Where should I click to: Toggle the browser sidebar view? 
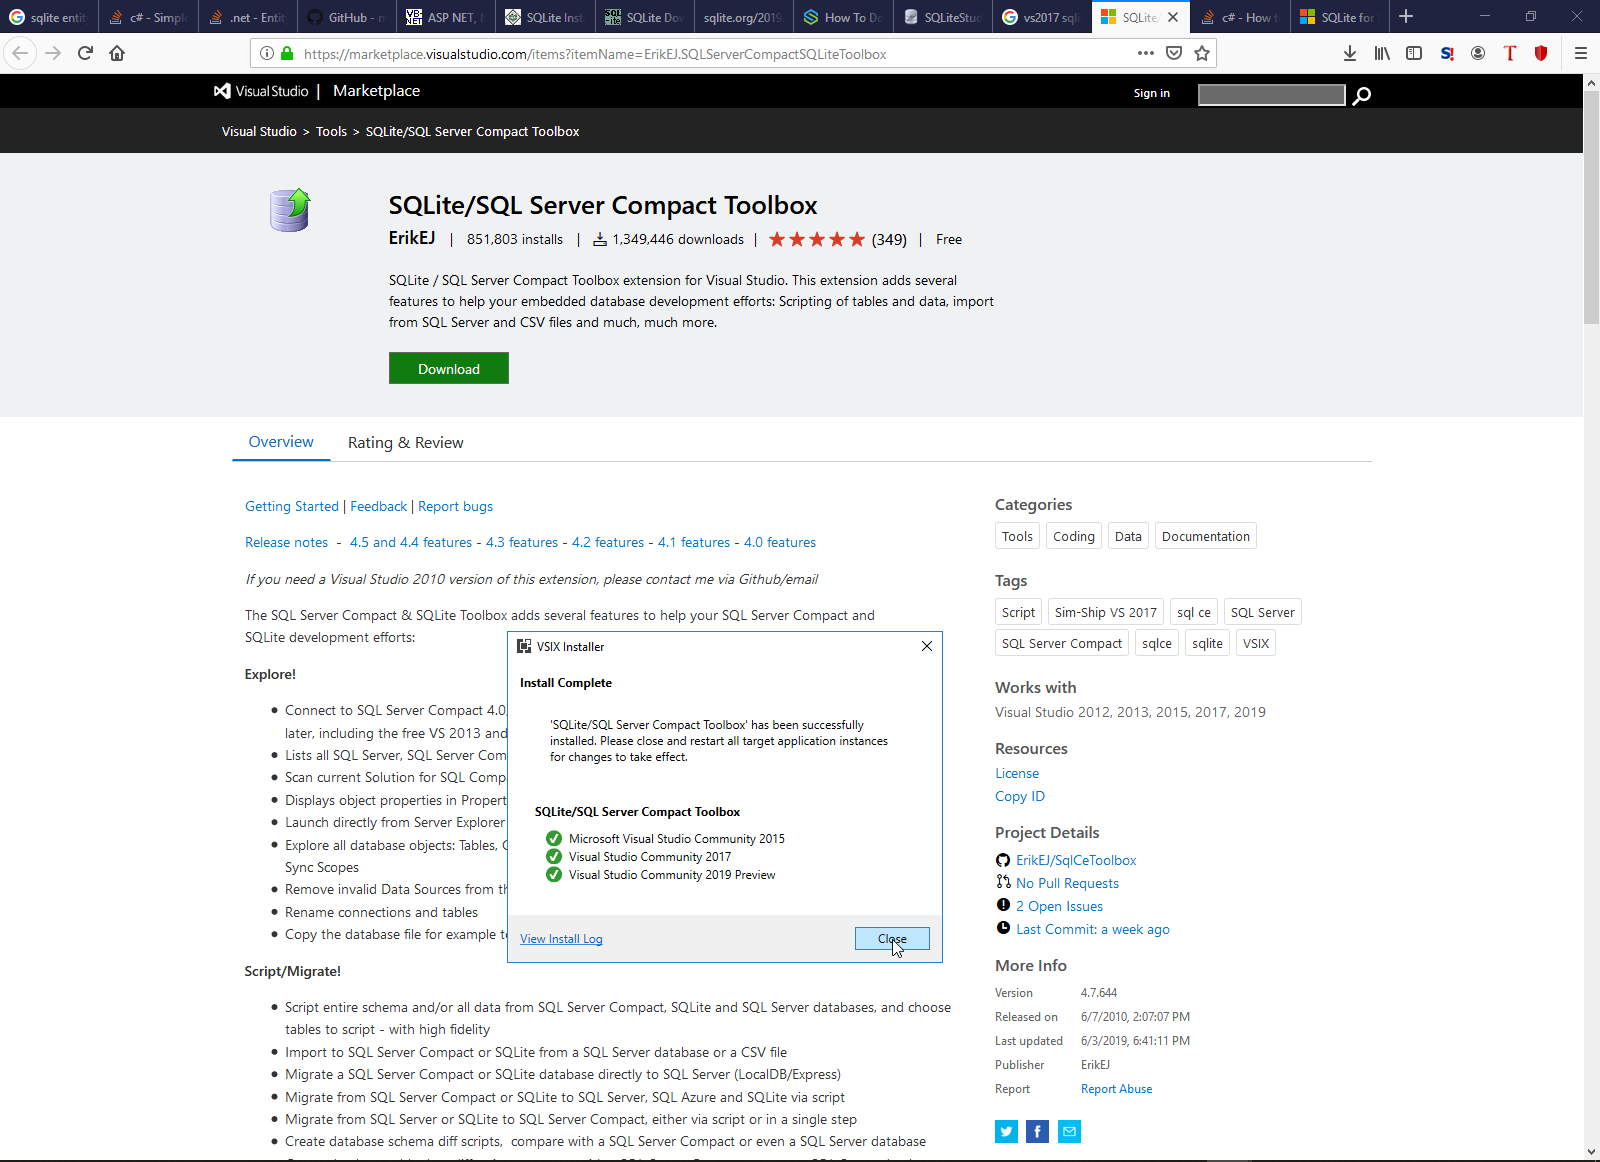[1414, 53]
